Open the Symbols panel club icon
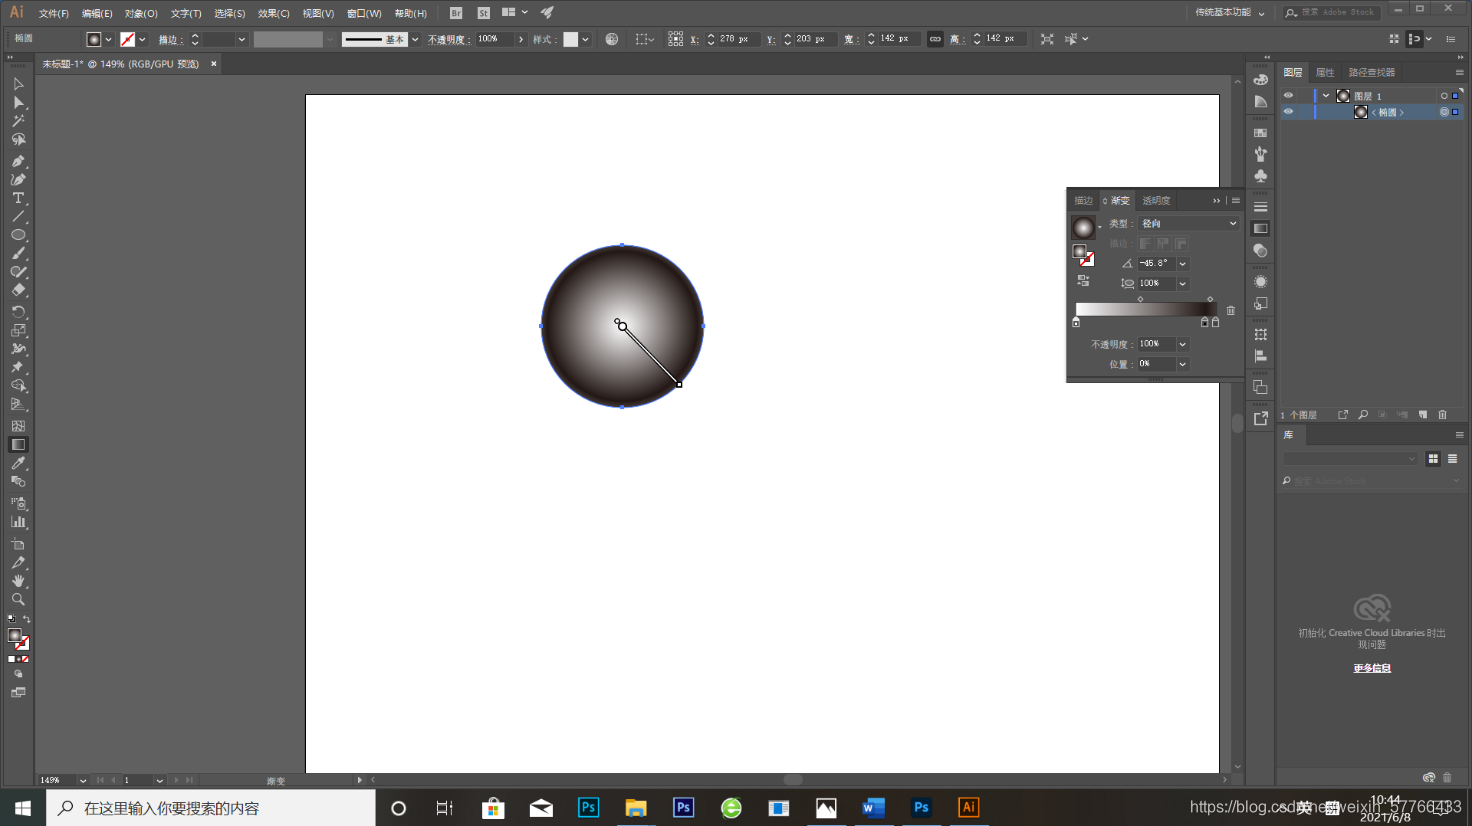This screenshot has height=826, width=1472. (x=1260, y=176)
